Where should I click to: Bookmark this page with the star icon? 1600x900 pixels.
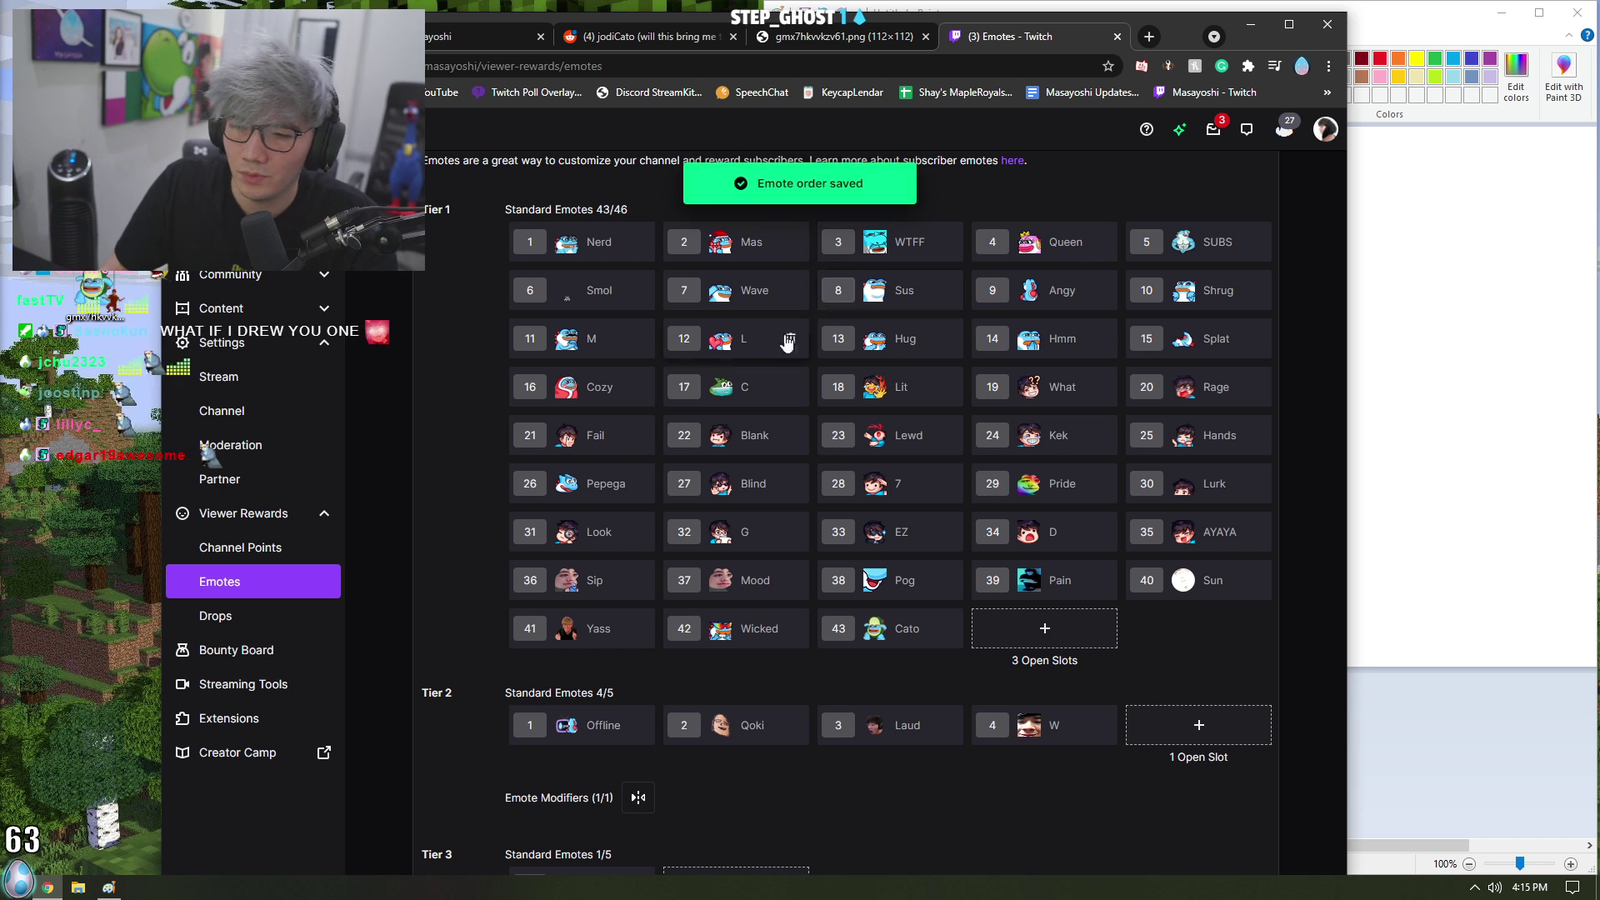1108,66
